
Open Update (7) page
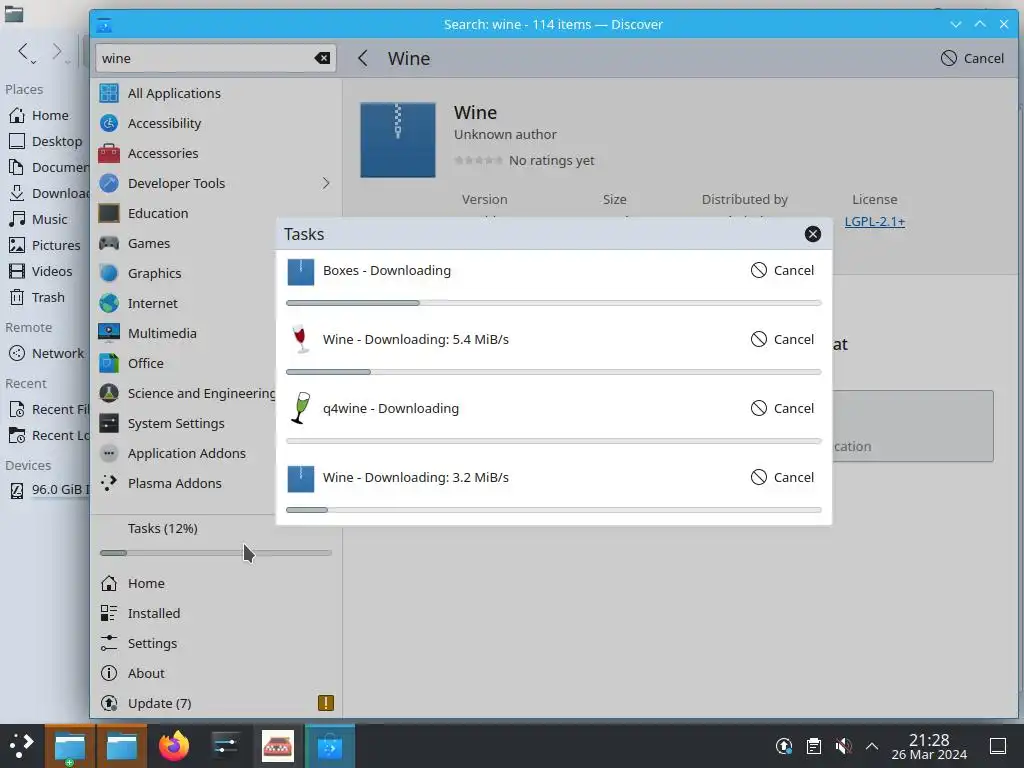[x=214, y=704]
